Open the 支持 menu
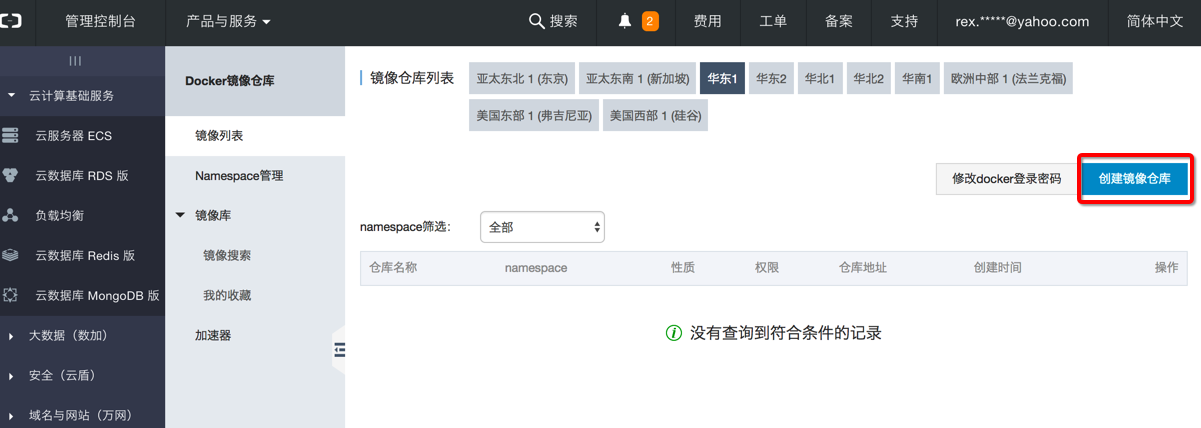The height and width of the screenshot is (428, 1201). (x=904, y=21)
